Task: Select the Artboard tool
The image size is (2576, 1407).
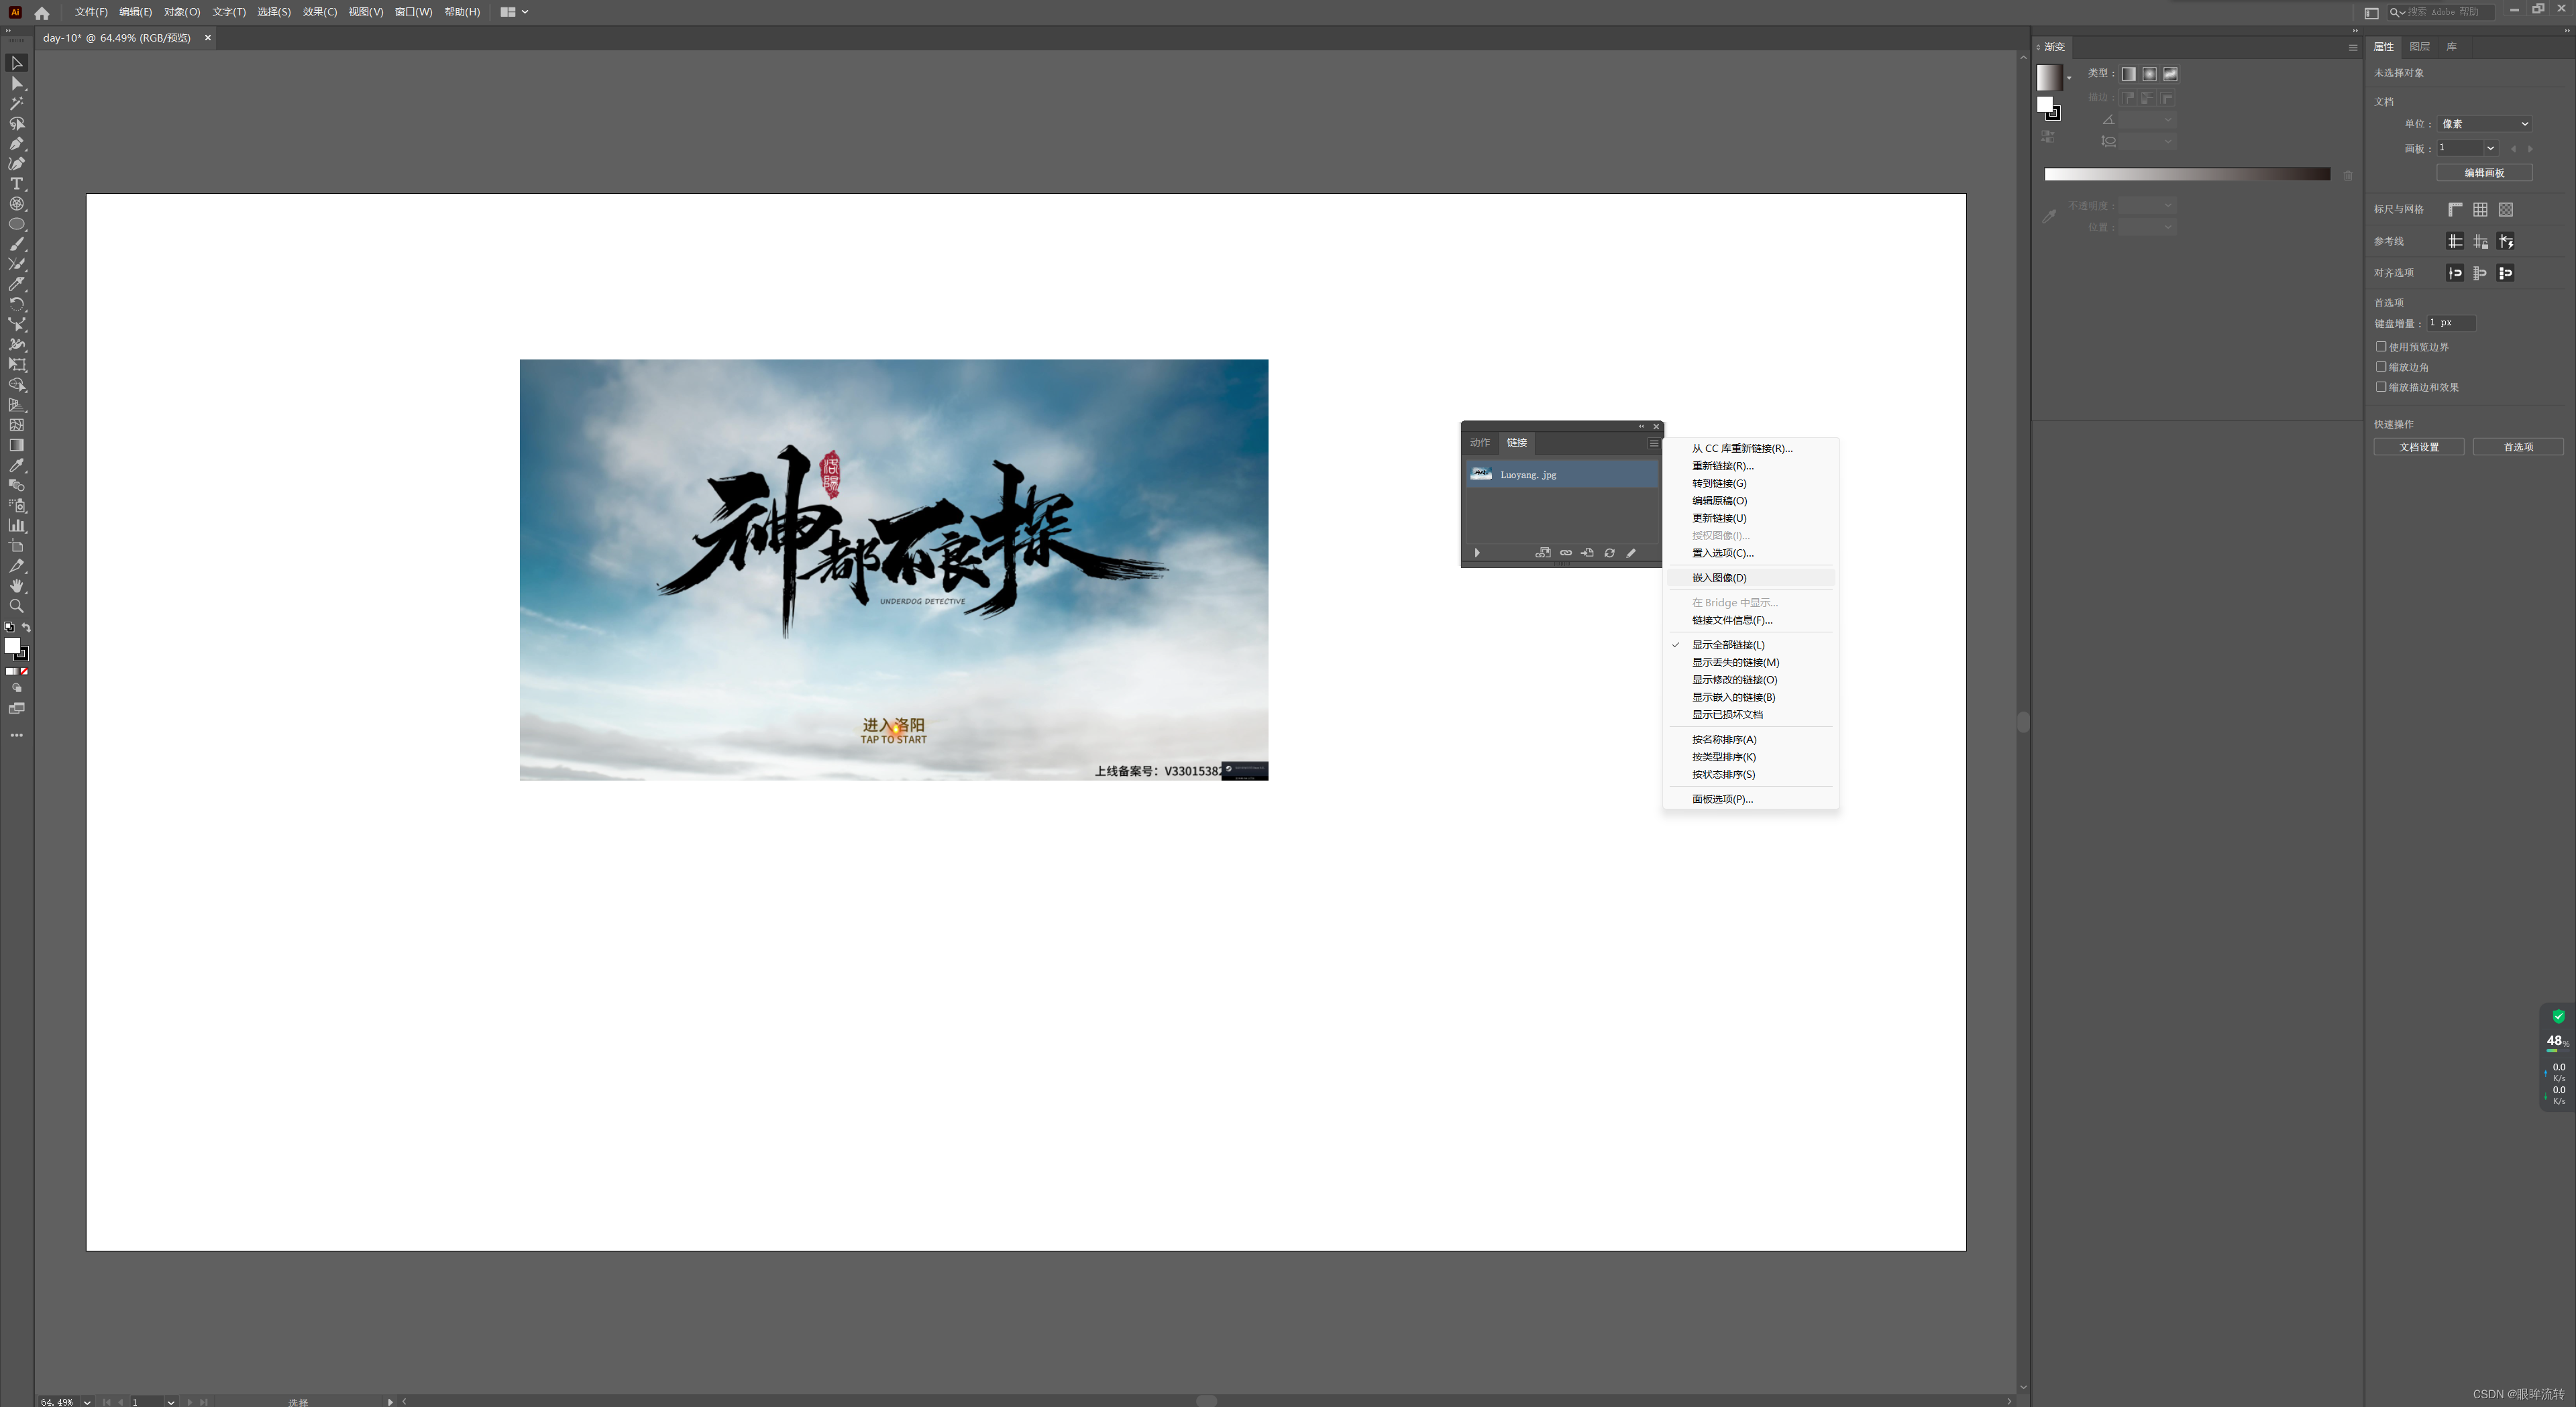Action: [17, 546]
